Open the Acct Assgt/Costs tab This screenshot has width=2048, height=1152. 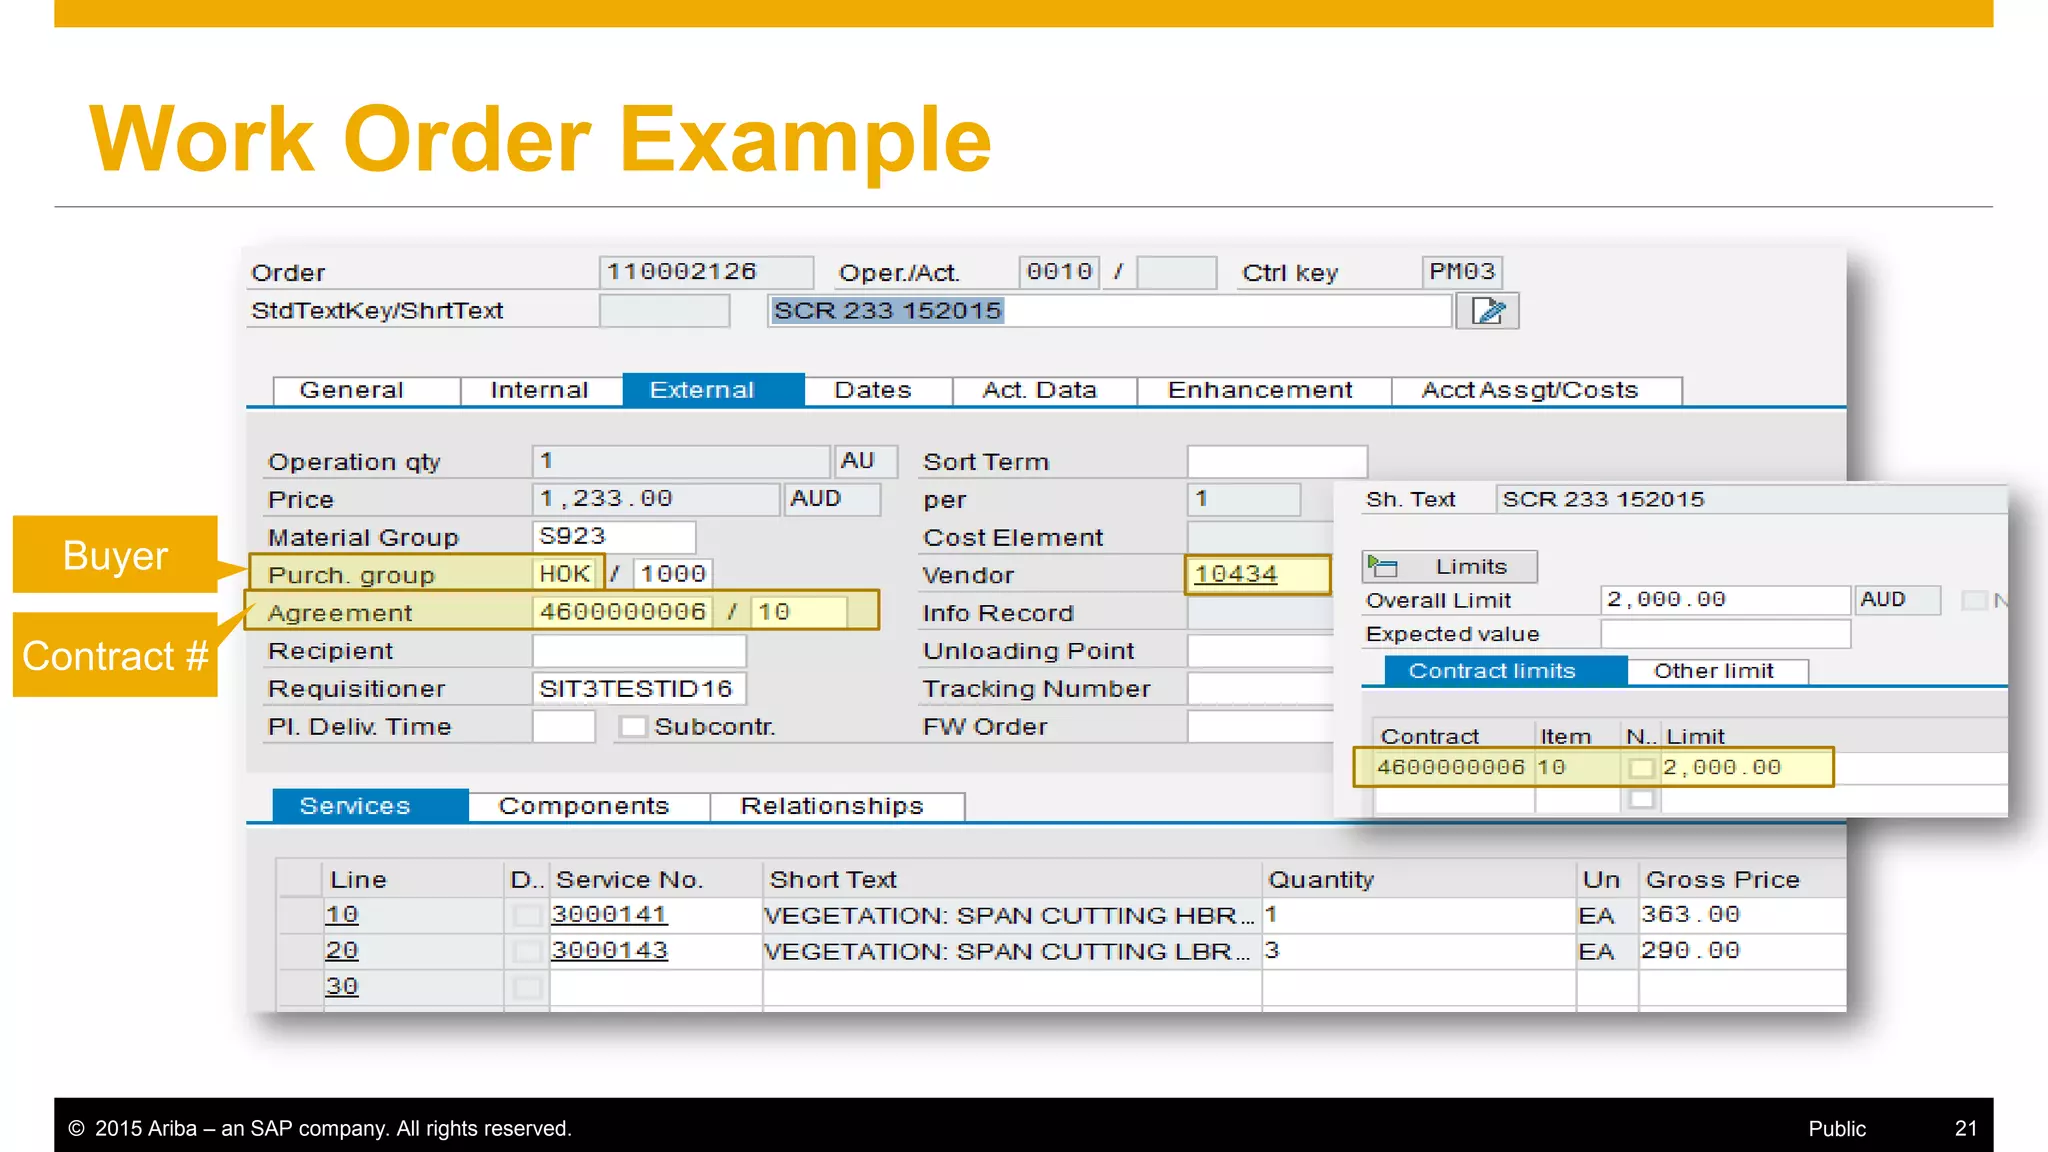point(1536,390)
